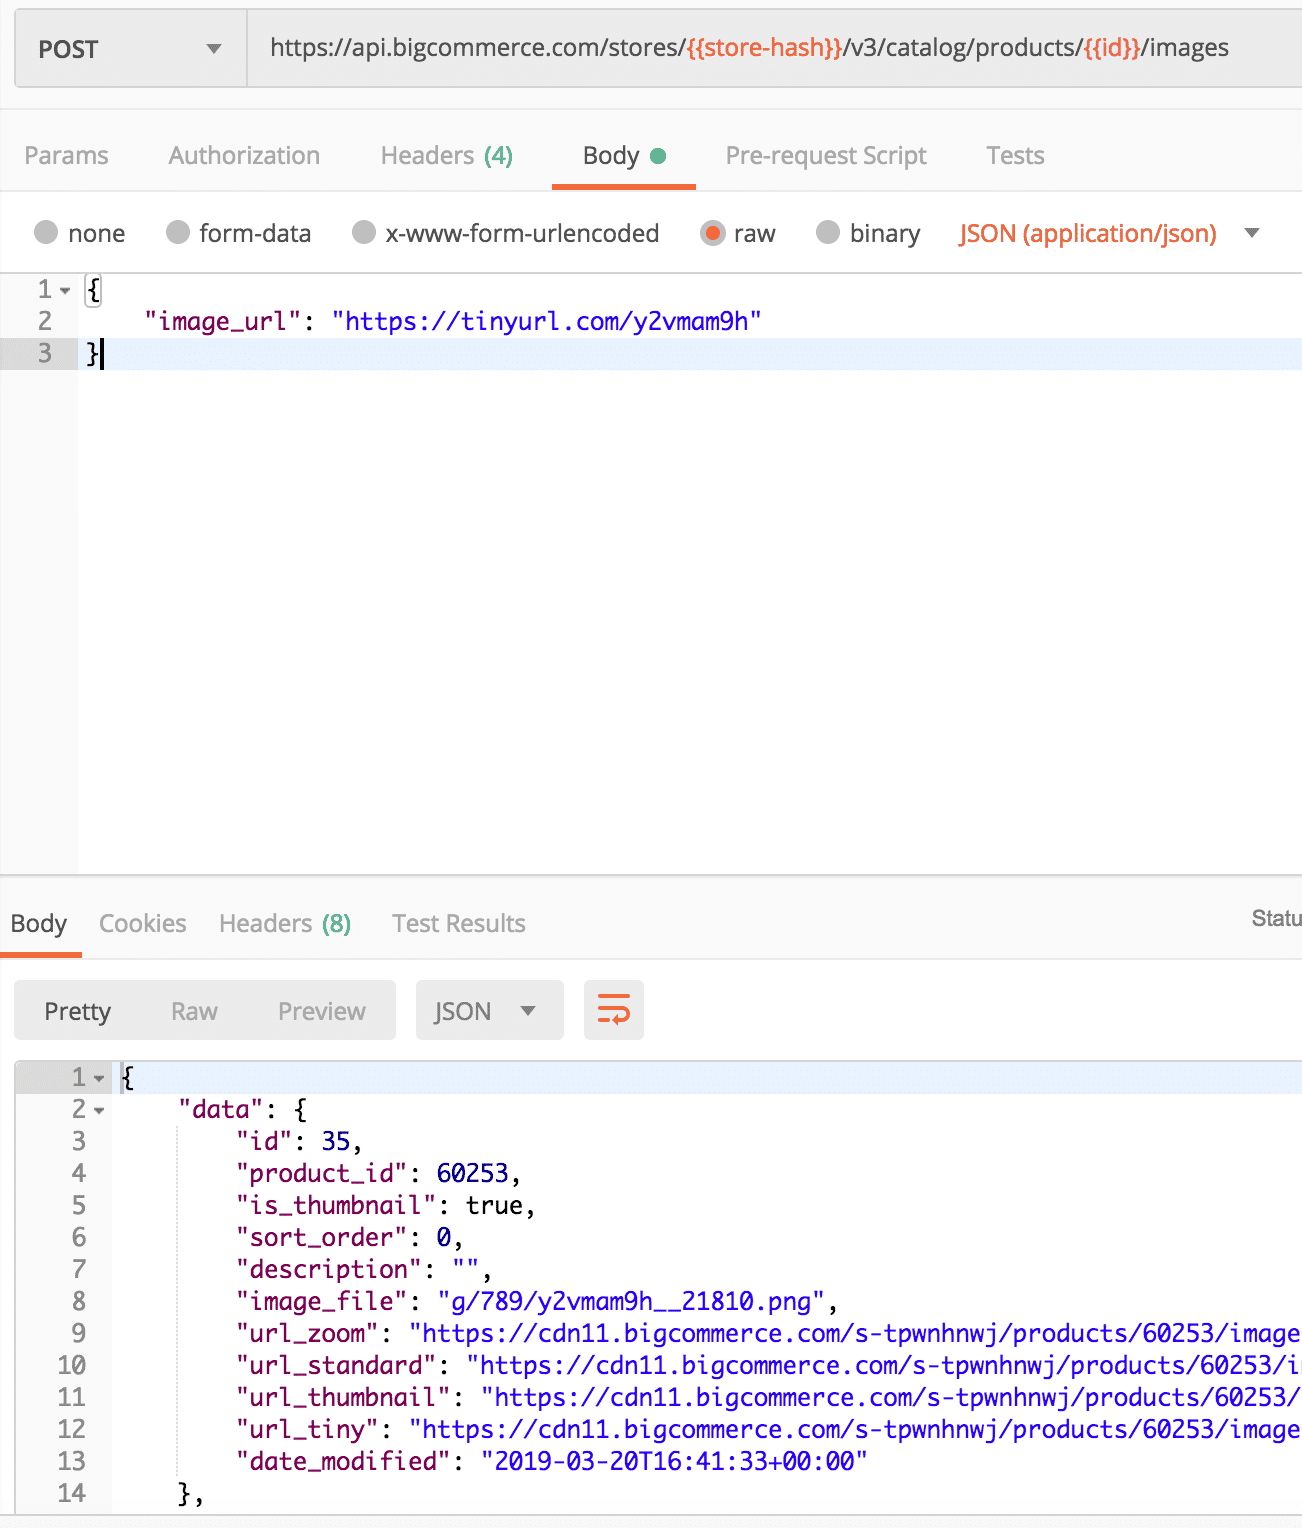Choose the binary body option
Screen dimensions: 1302x1528
coord(828,233)
